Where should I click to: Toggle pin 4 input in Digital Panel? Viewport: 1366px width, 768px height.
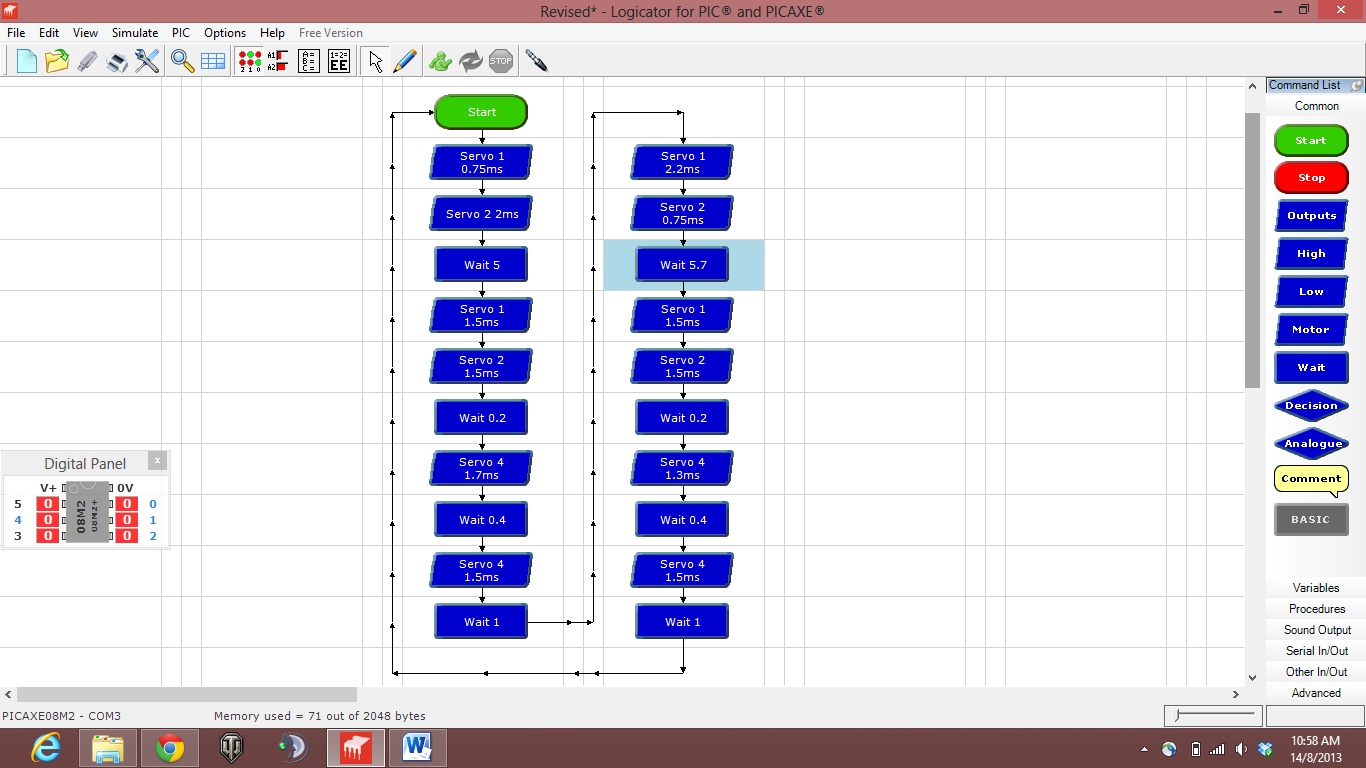tap(47, 520)
